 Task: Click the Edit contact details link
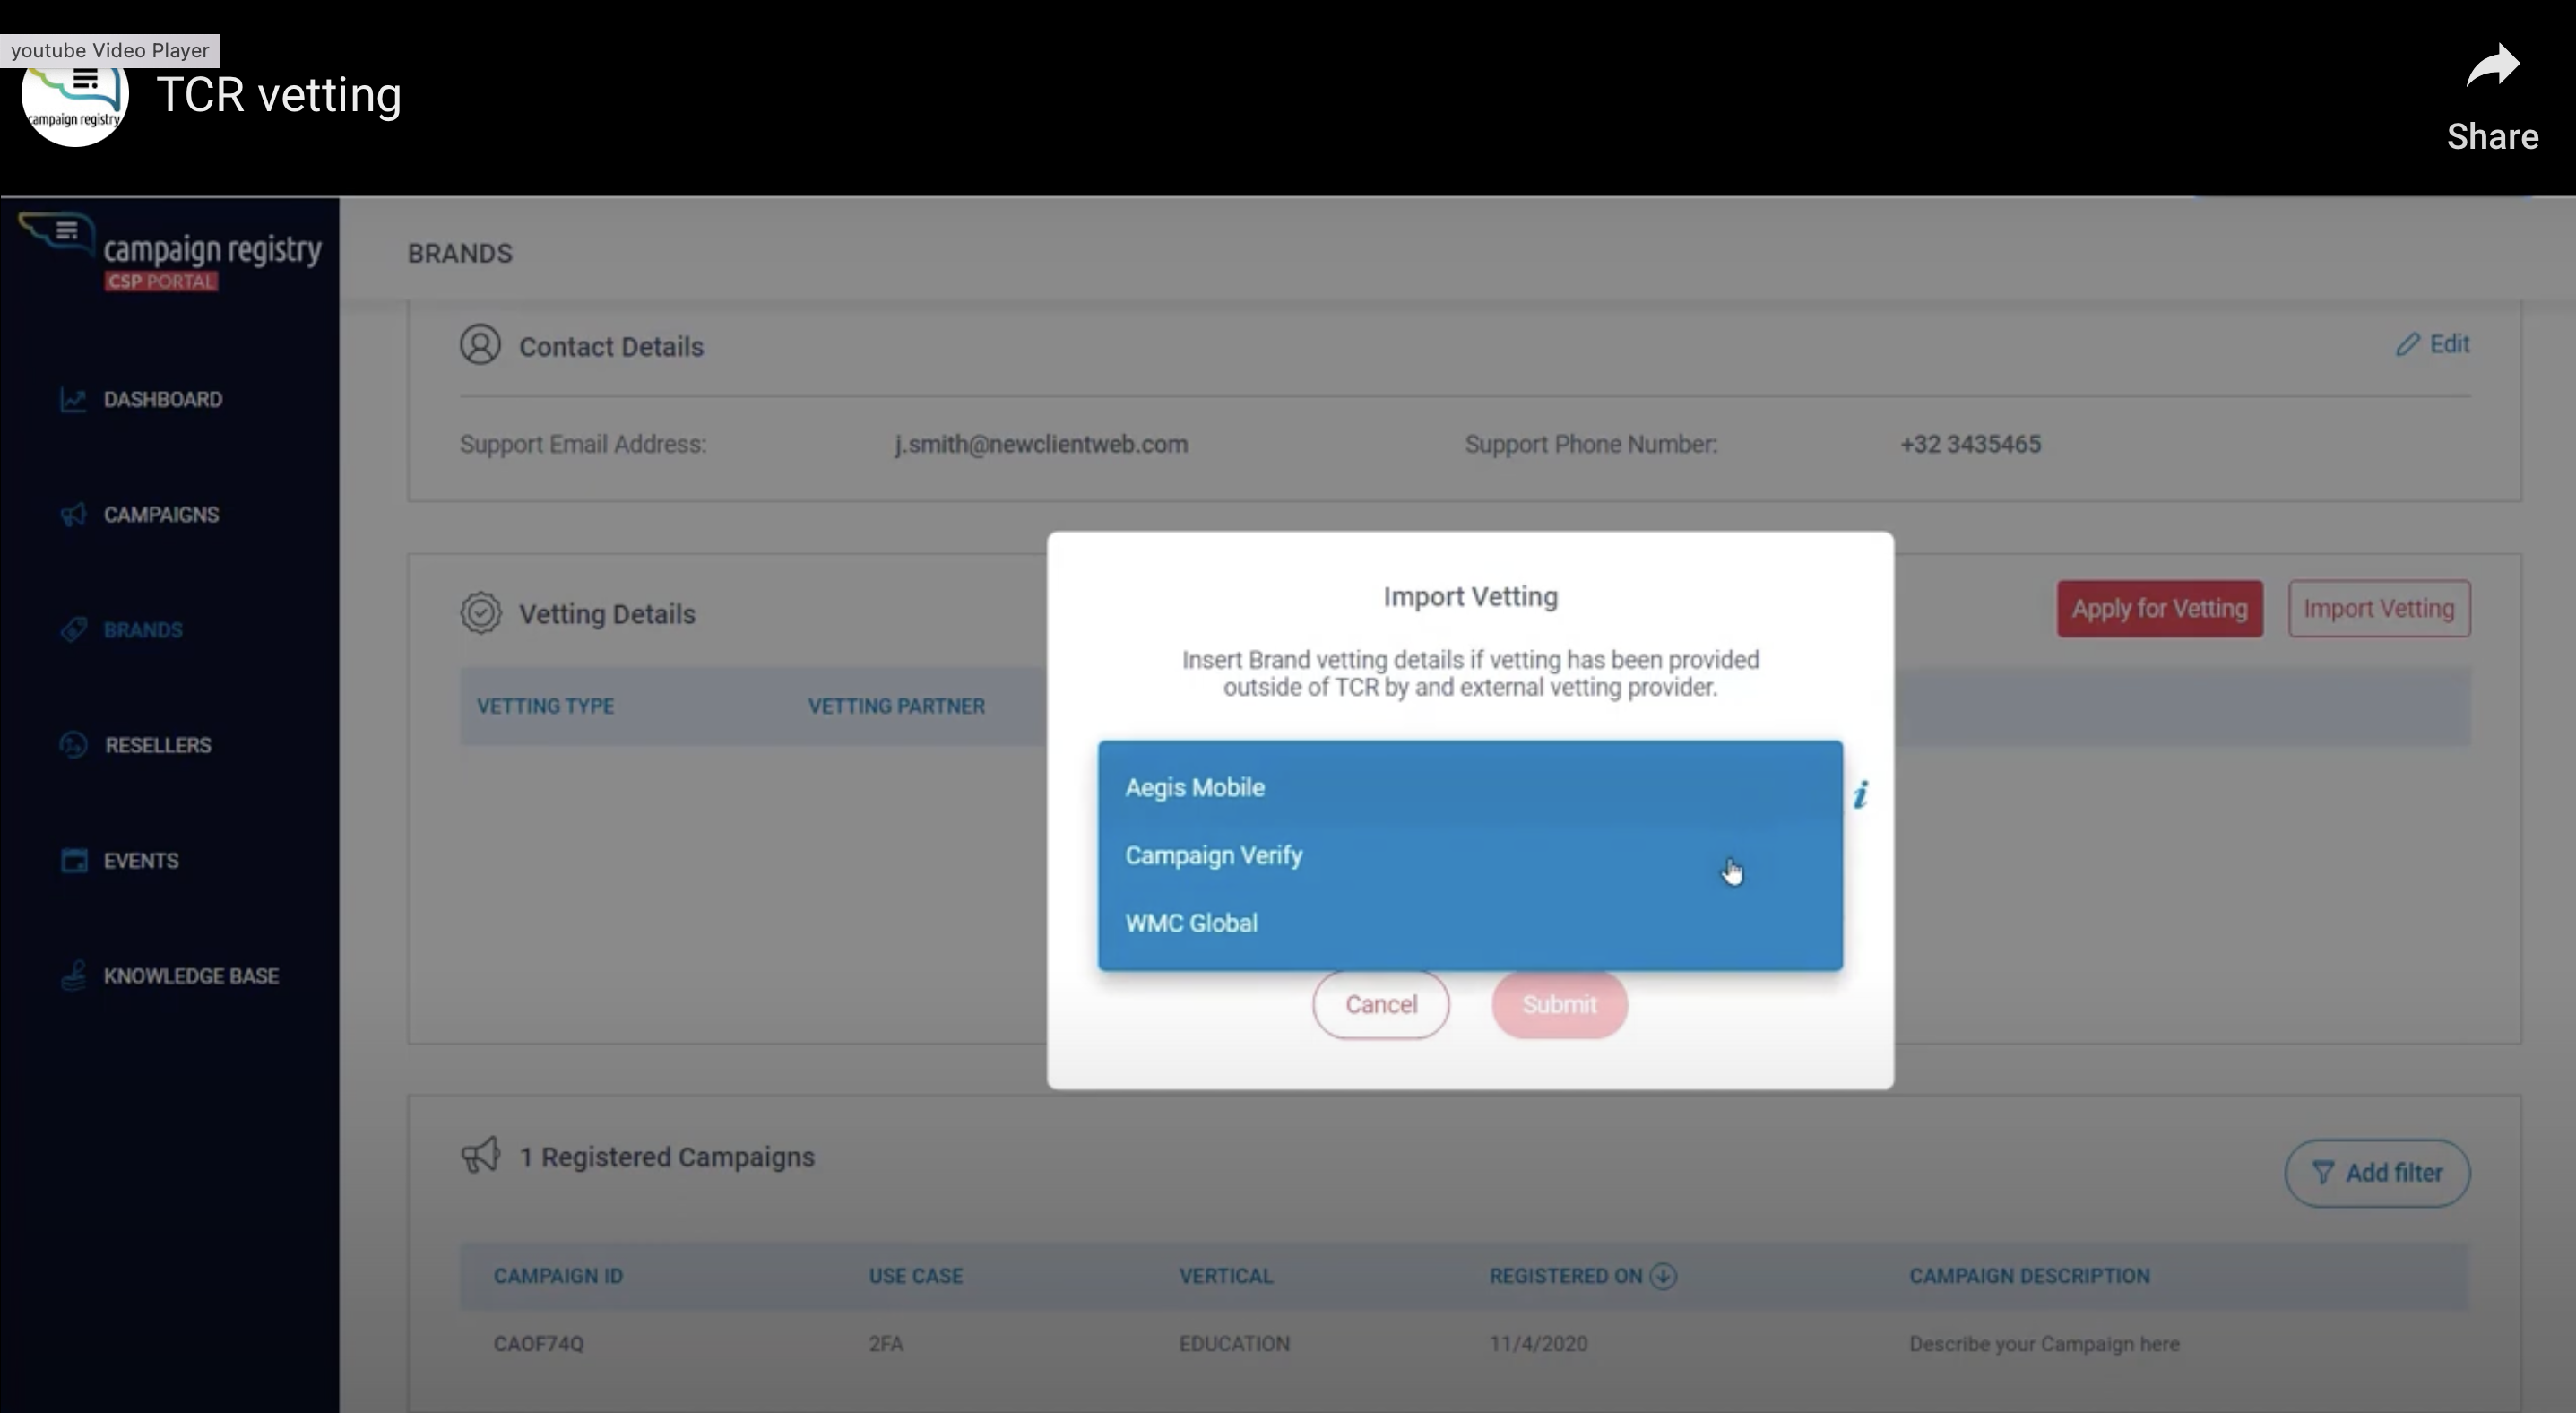click(x=2432, y=342)
